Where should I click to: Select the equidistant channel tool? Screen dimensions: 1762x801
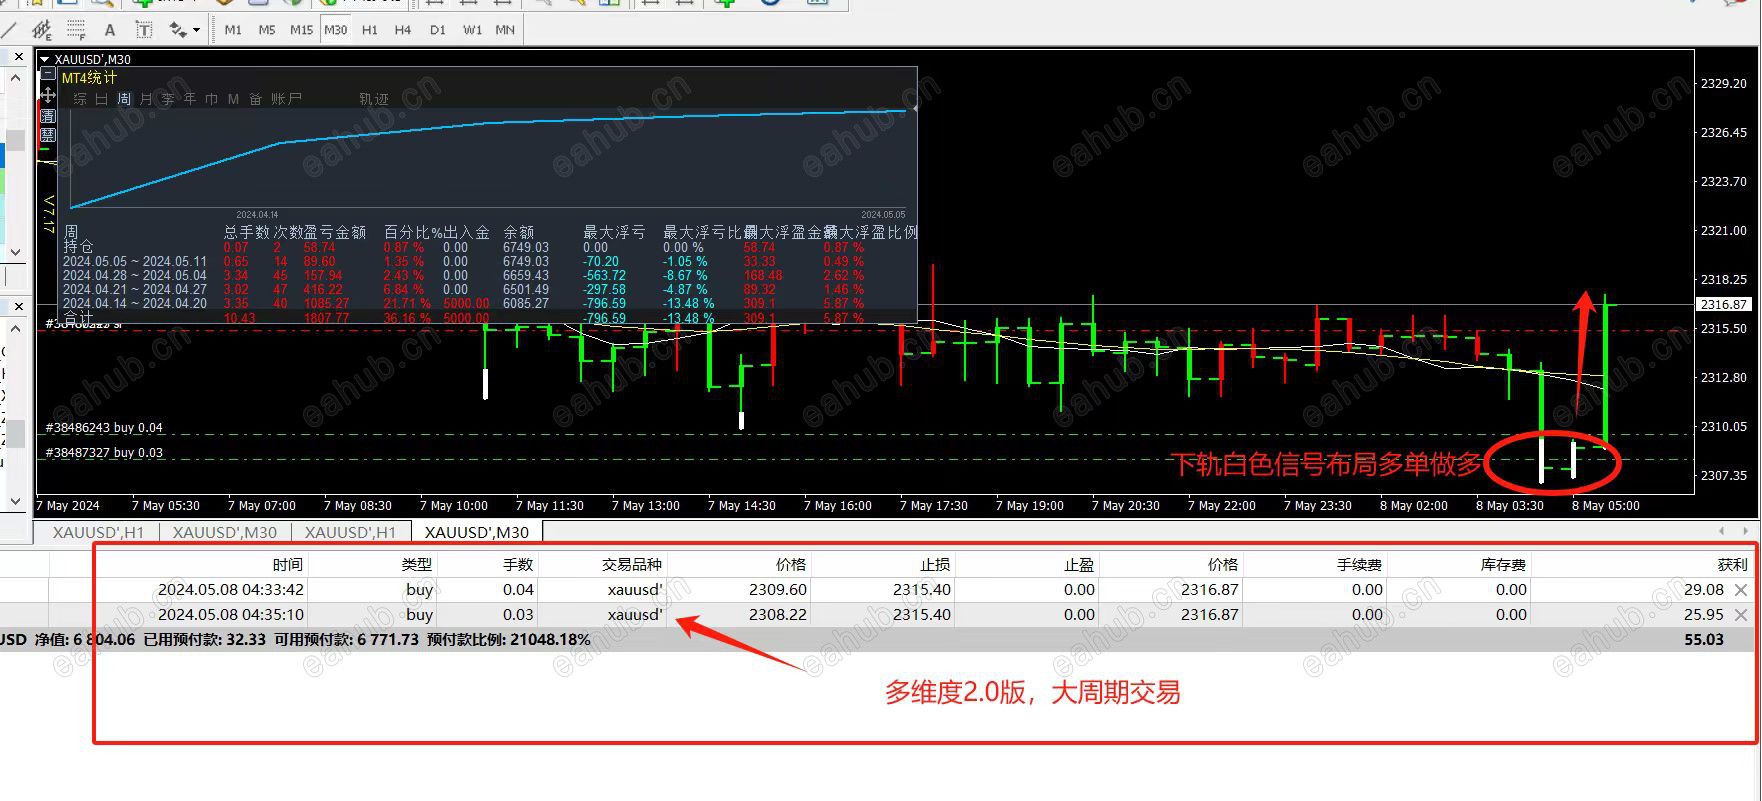pyautogui.click(x=42, y=30)
